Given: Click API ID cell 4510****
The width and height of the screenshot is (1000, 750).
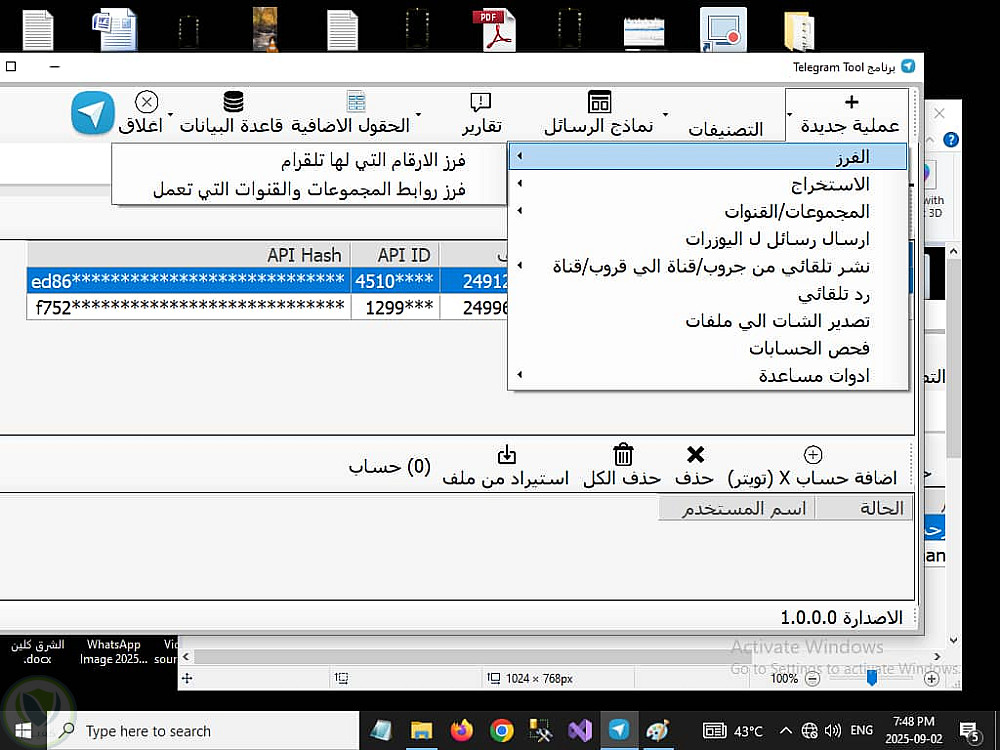Looking at the screenshot, I should 395,281.
